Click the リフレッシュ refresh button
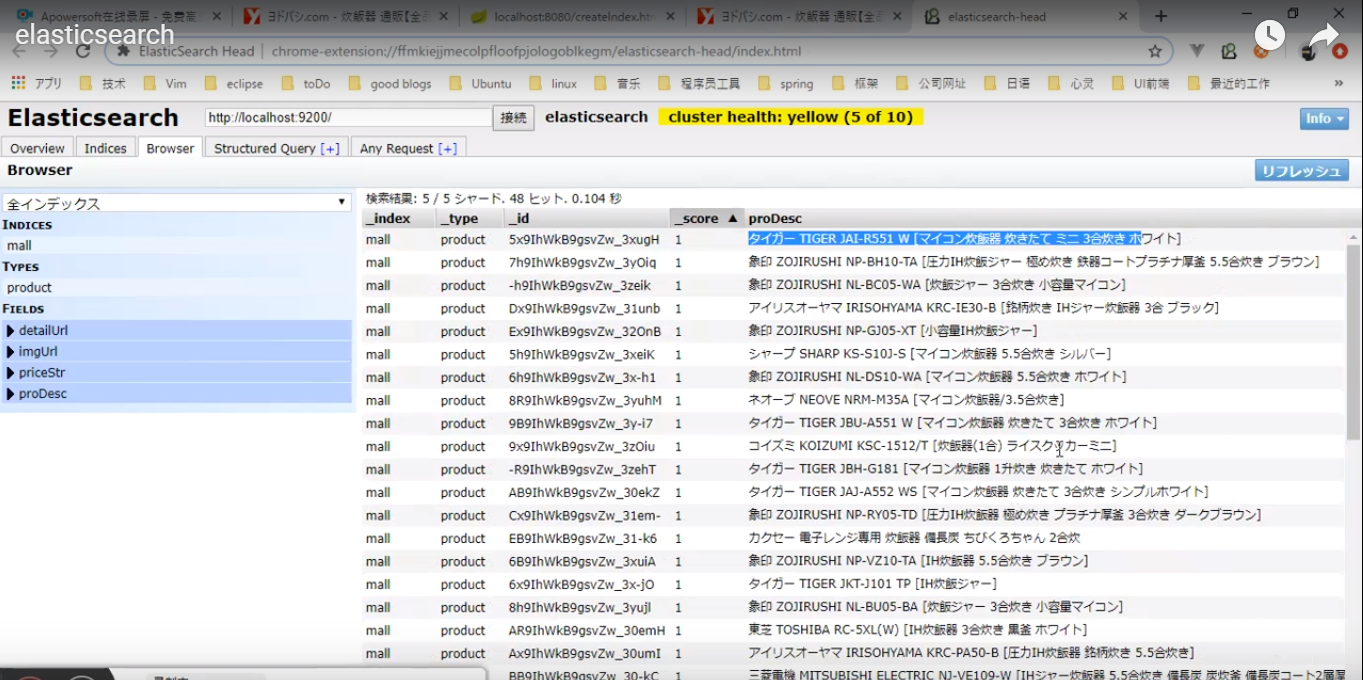 (x=1302, y=171)
